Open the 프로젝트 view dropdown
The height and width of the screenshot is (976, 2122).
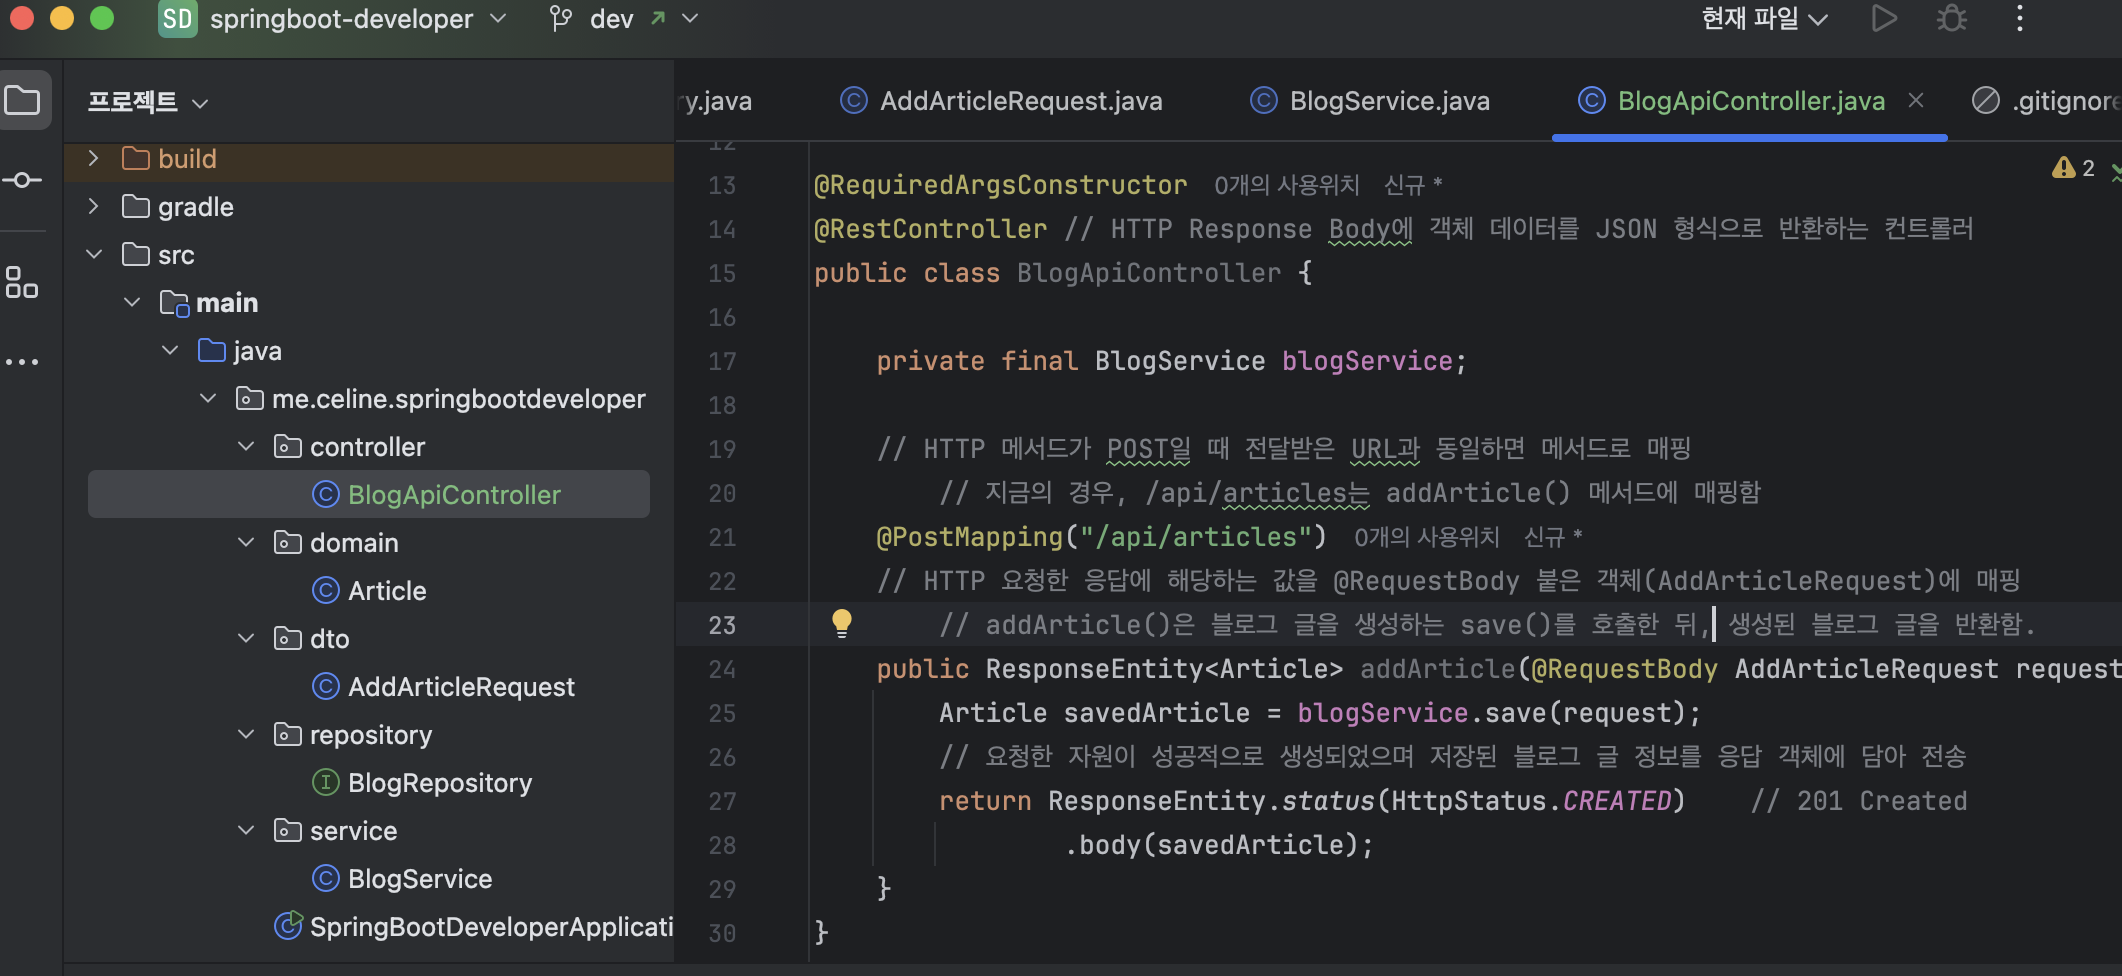pos(148,102)
